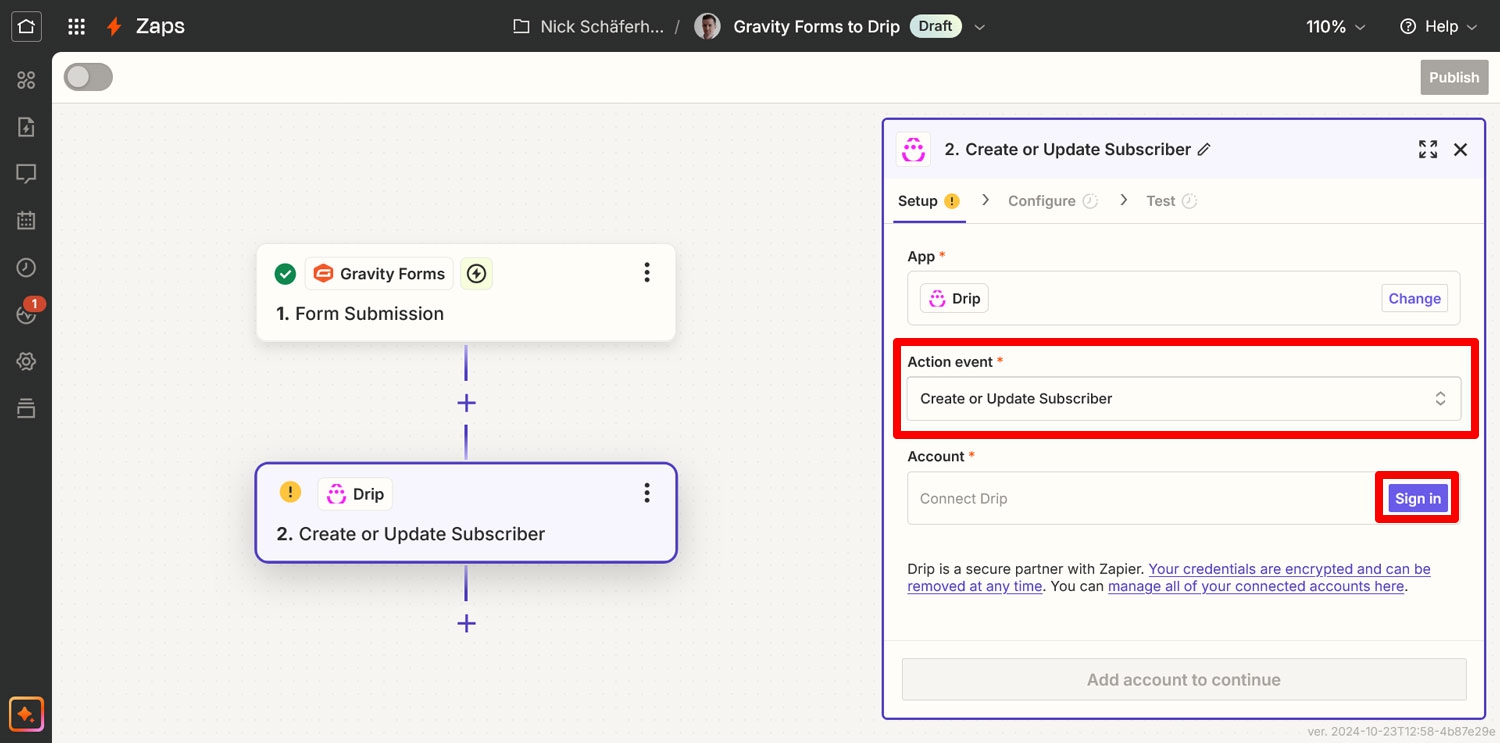Screen dimensions: 1500x743
Task: Open the 110% zoom level dropdown
Action: point(1335,27)
